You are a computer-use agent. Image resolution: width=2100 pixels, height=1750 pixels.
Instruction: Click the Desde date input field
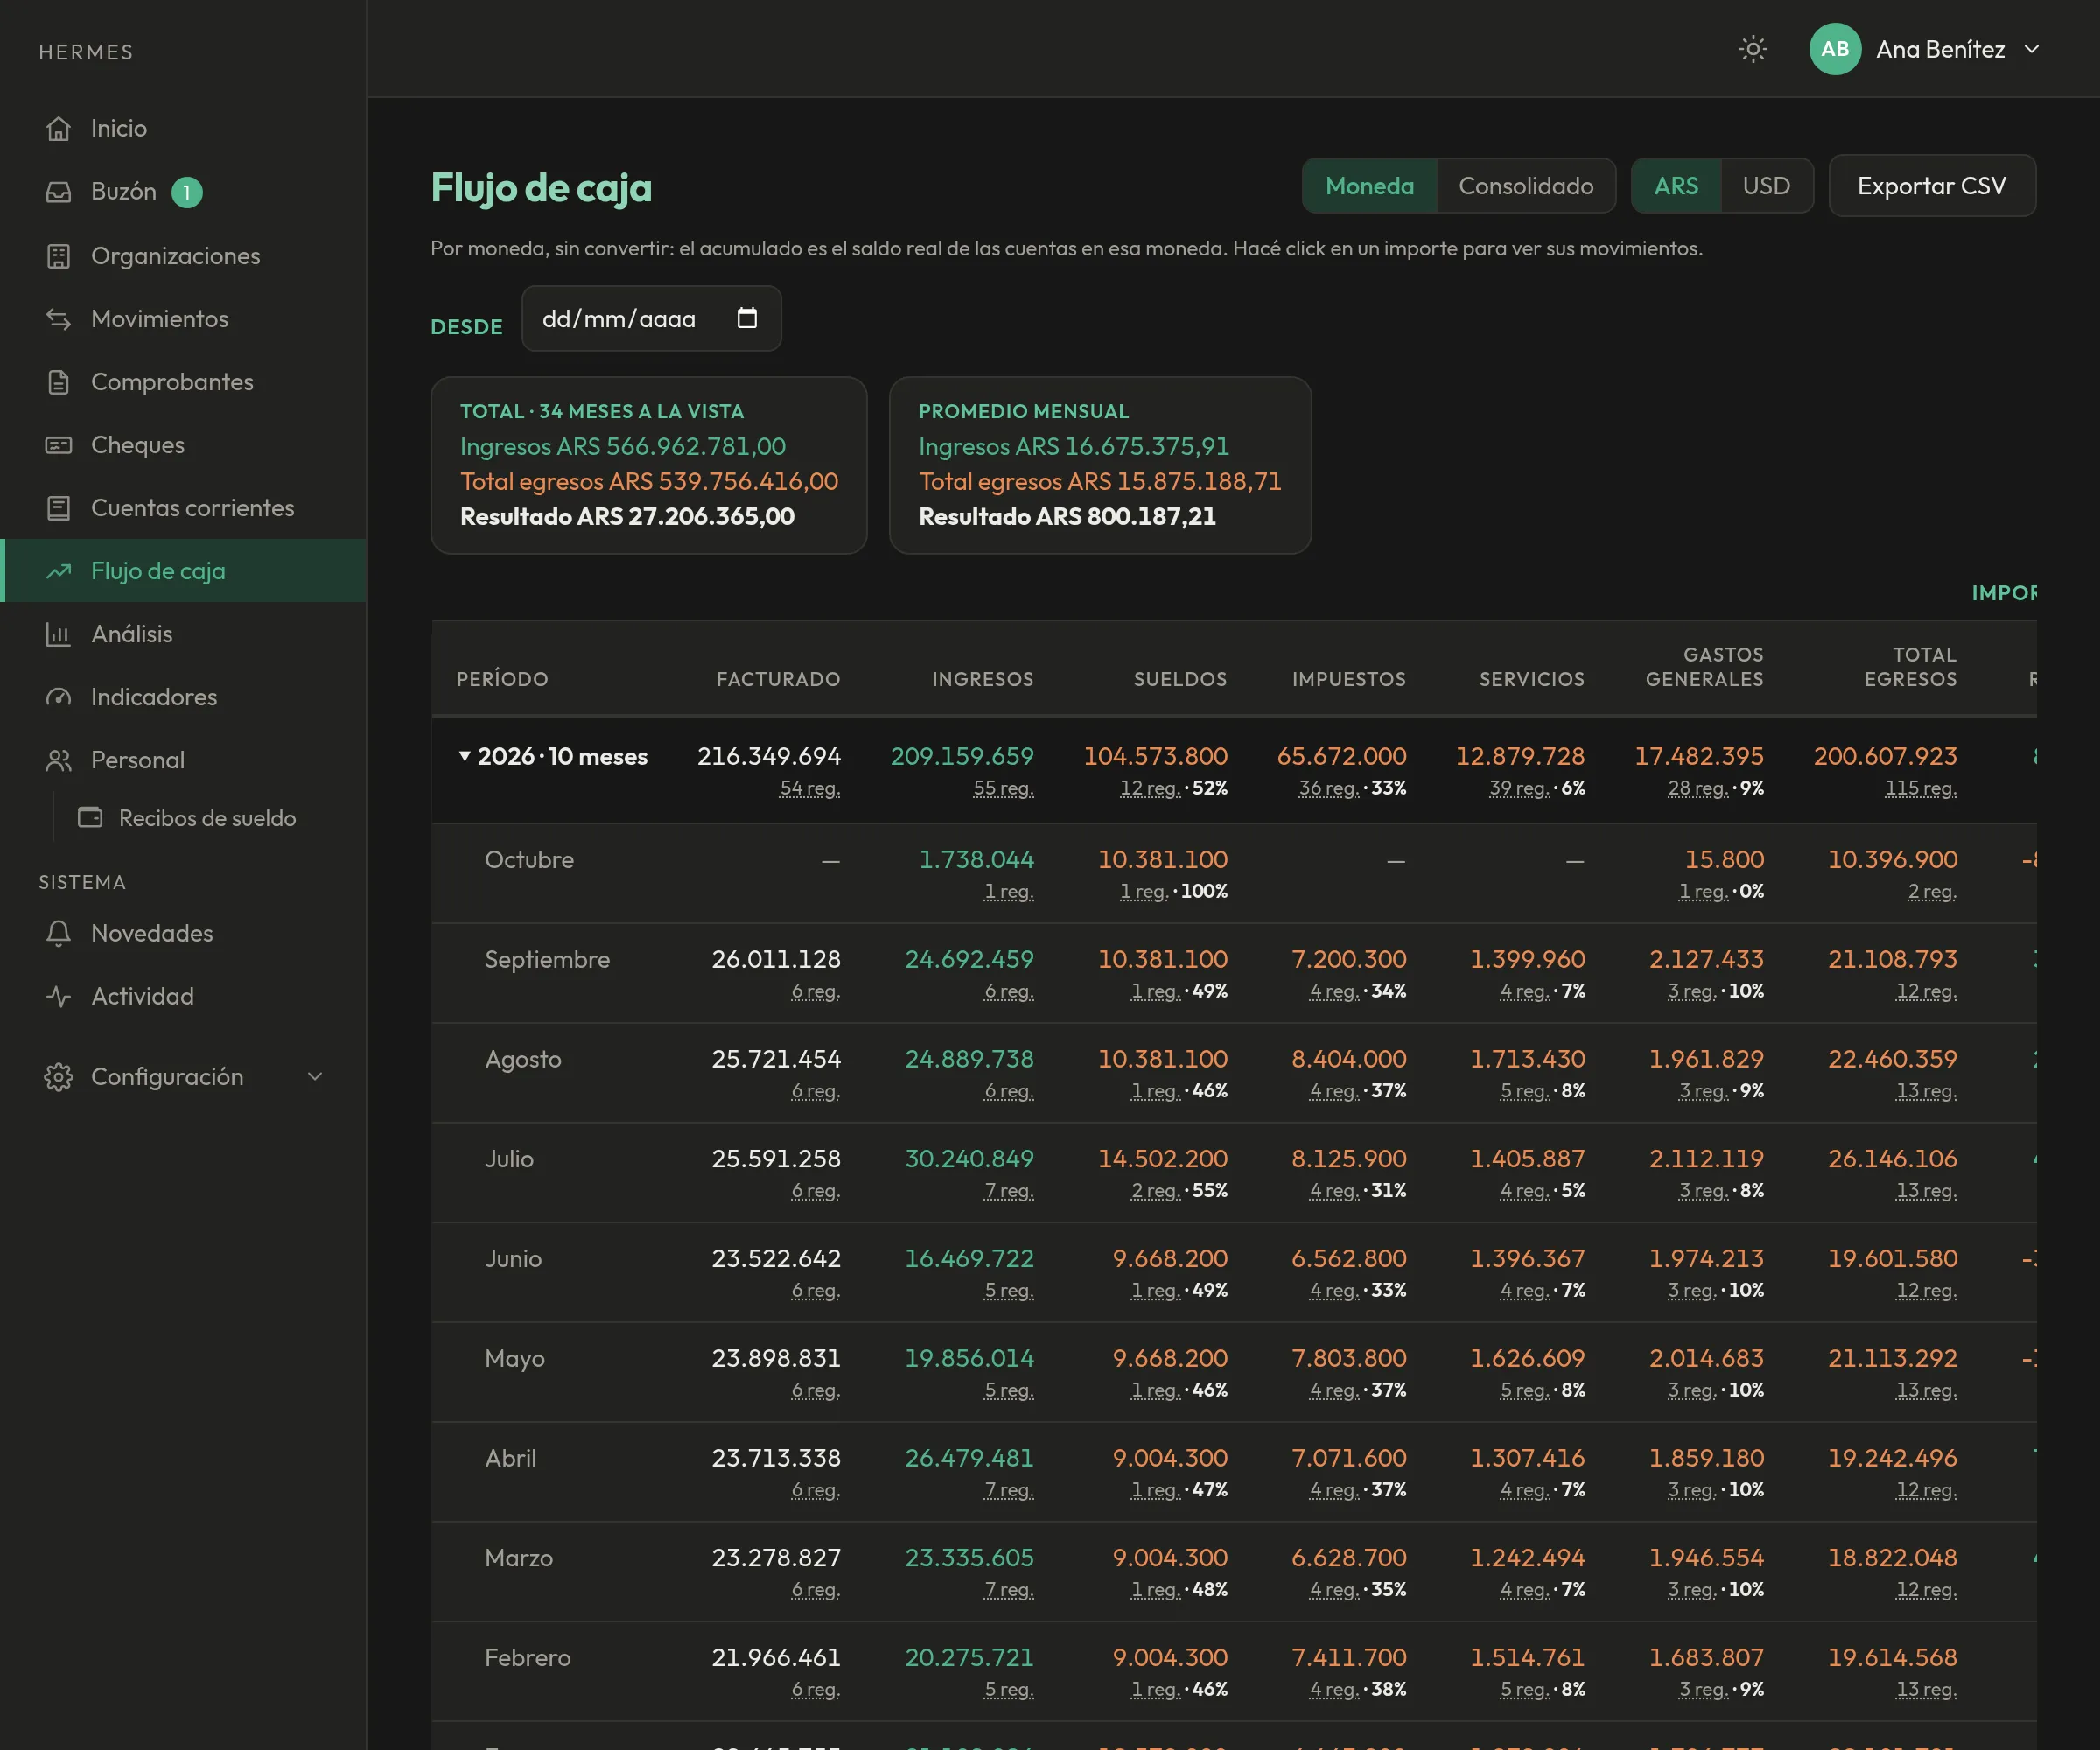tap(651, 319)
